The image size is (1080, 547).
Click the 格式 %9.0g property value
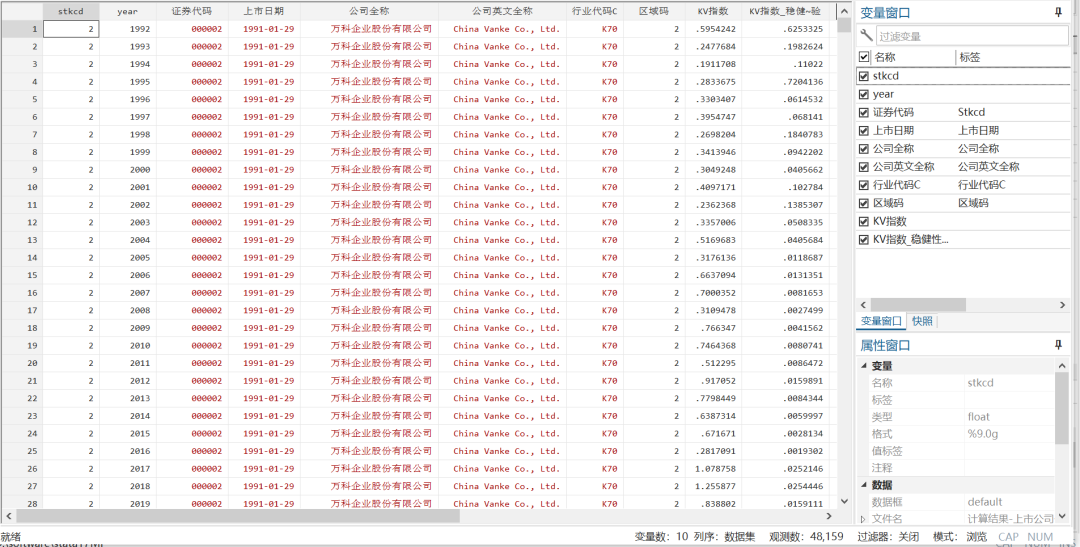tap(981, 433)
